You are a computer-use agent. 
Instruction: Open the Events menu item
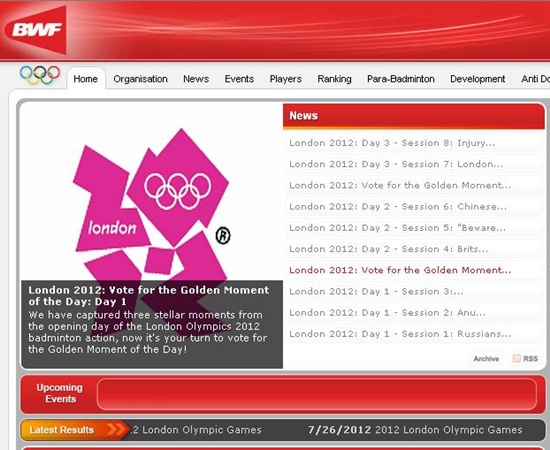tap(239, 79)
